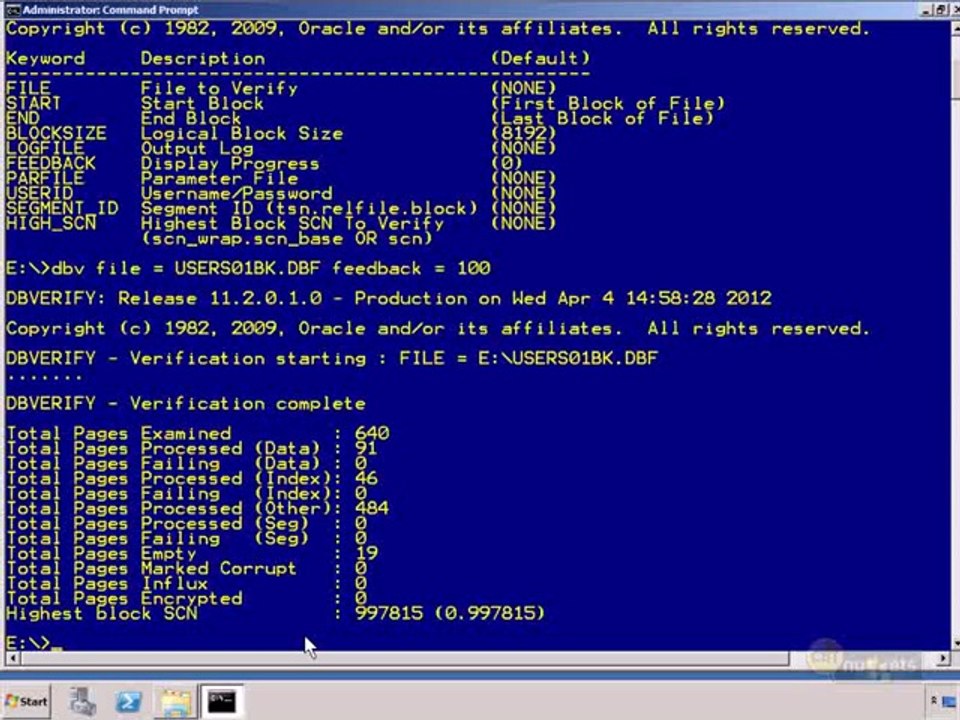The width and height of the screenshot is (960, 720).
Task: Click the 'HIGH_SCN' keyword row
Action: click(281, 223)
